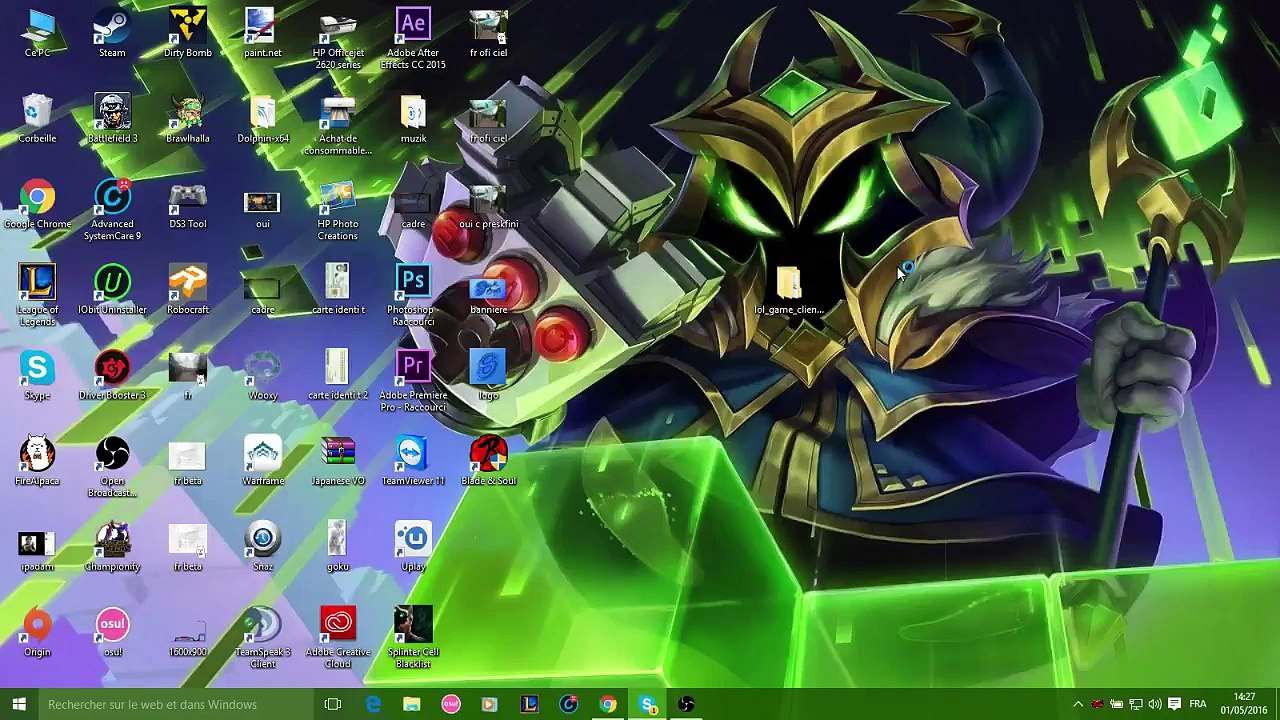Show hidden system tray icons
1280x720 pixels.
click(1078, 704)
